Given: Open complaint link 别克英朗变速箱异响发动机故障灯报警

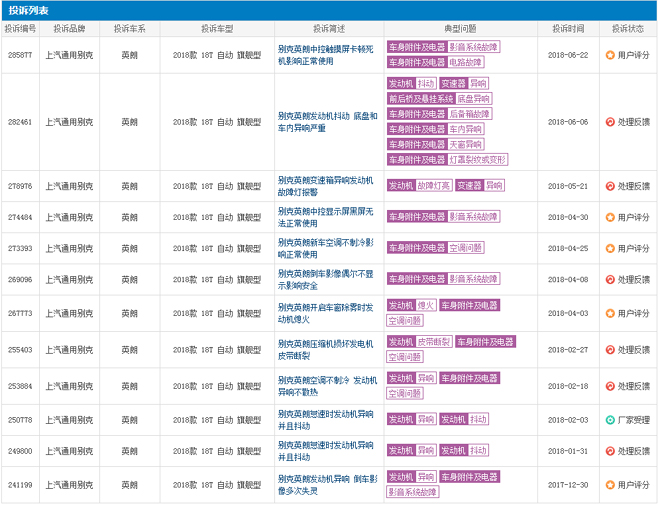Looking at the screenshot, I should pyautogui.click(x=325, y=186).
